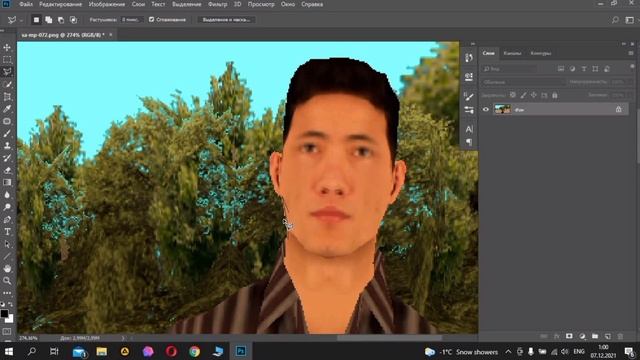Viewport: 640px width, 360px height.
Task: Open the Изображение menu
Action: click(107, 4)
